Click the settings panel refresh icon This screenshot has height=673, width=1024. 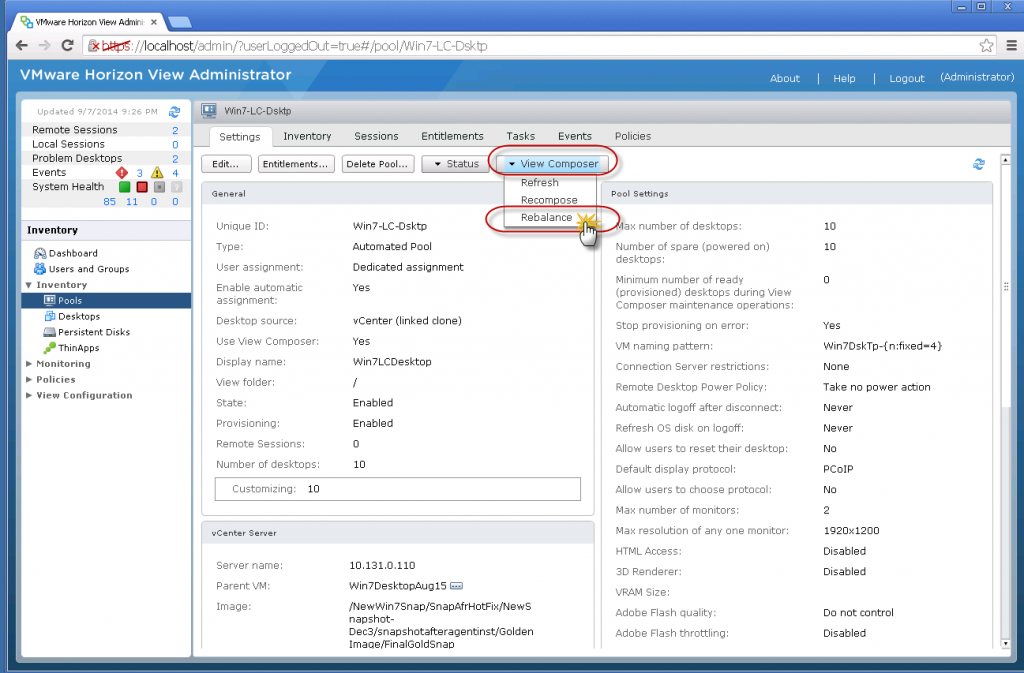[x=978, y=164]
